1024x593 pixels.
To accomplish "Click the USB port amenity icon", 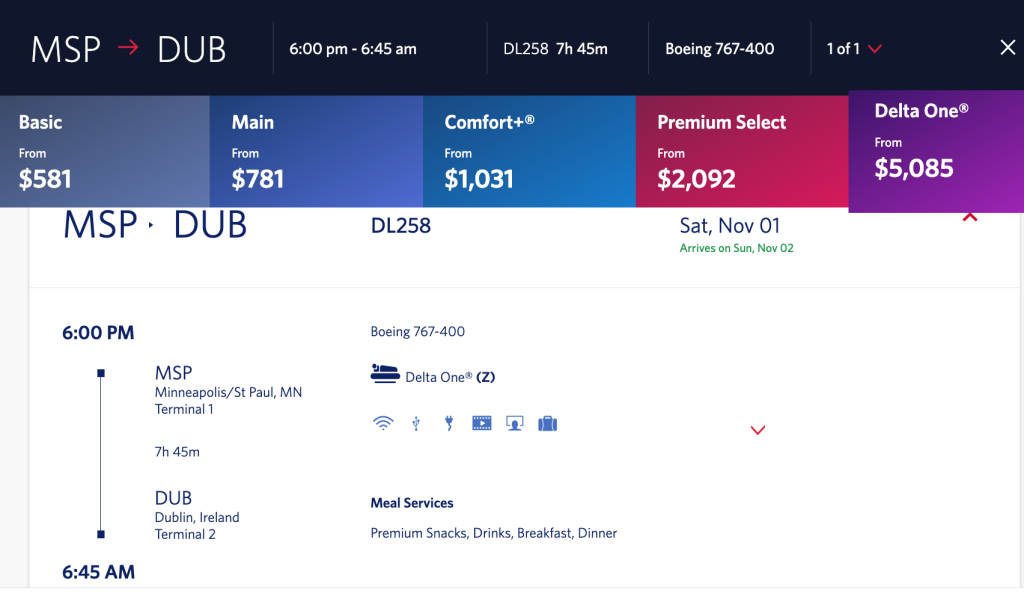I will [x=416, y=424].
